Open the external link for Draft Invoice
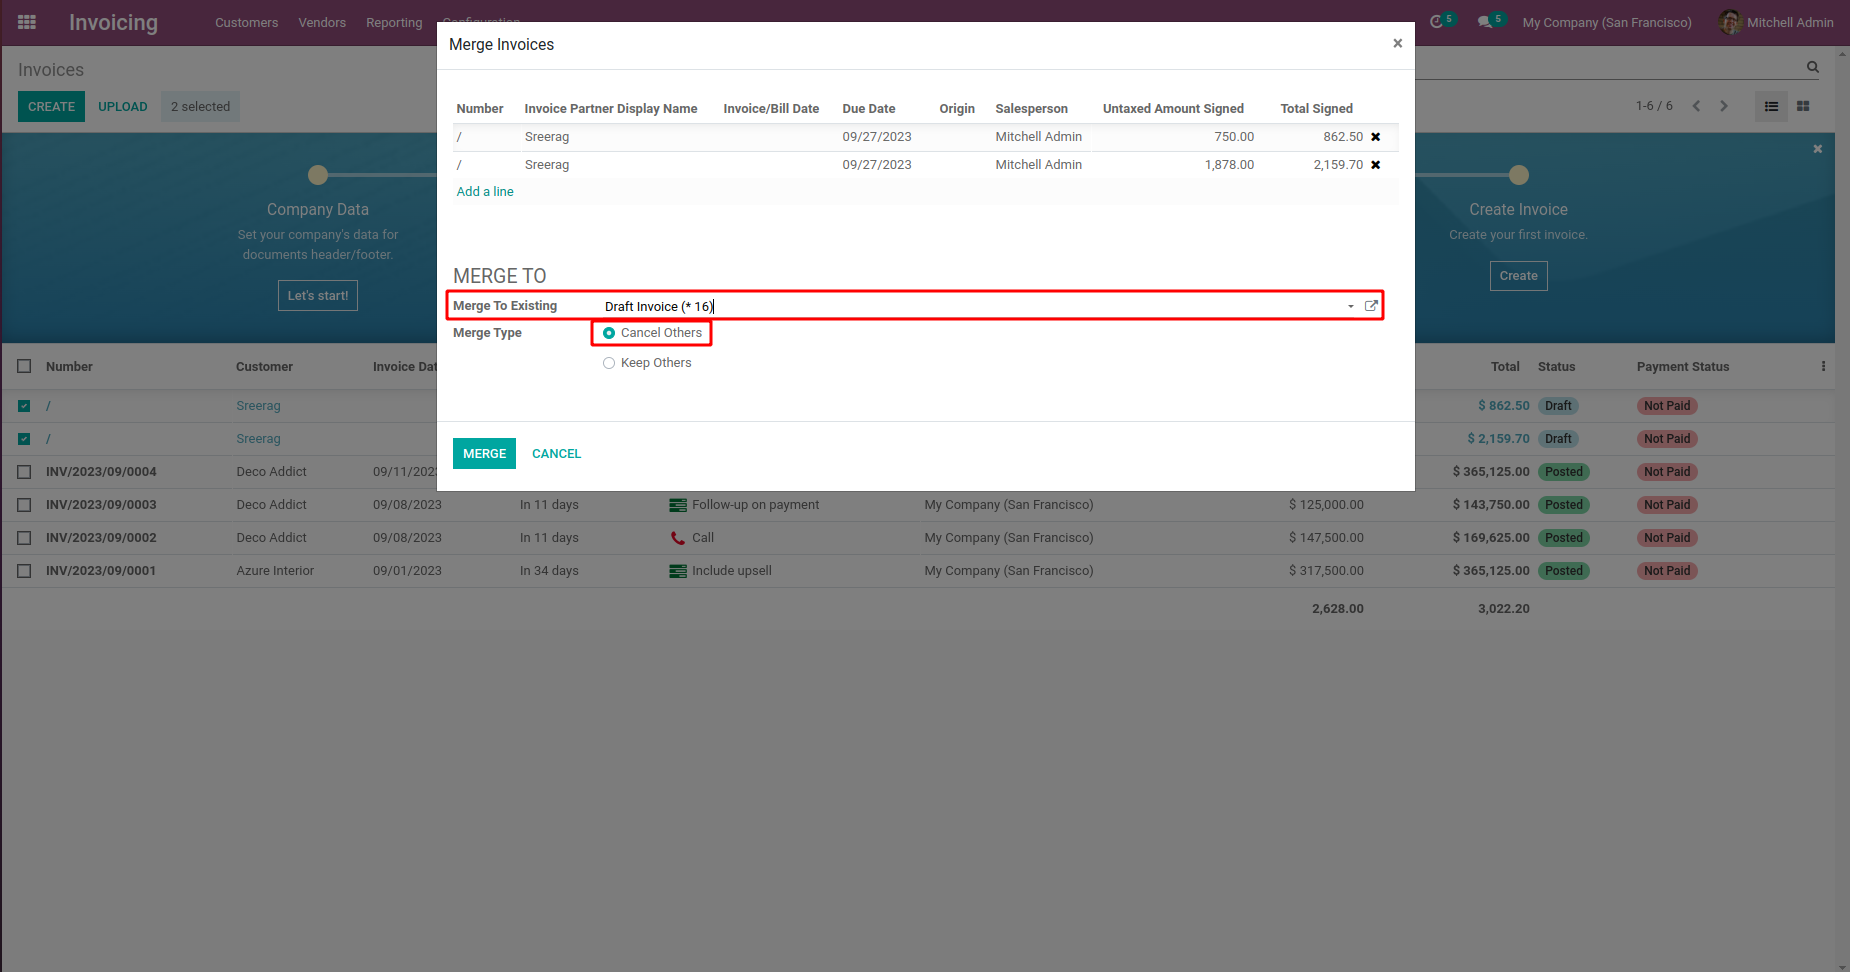 tap(1371, 306)
